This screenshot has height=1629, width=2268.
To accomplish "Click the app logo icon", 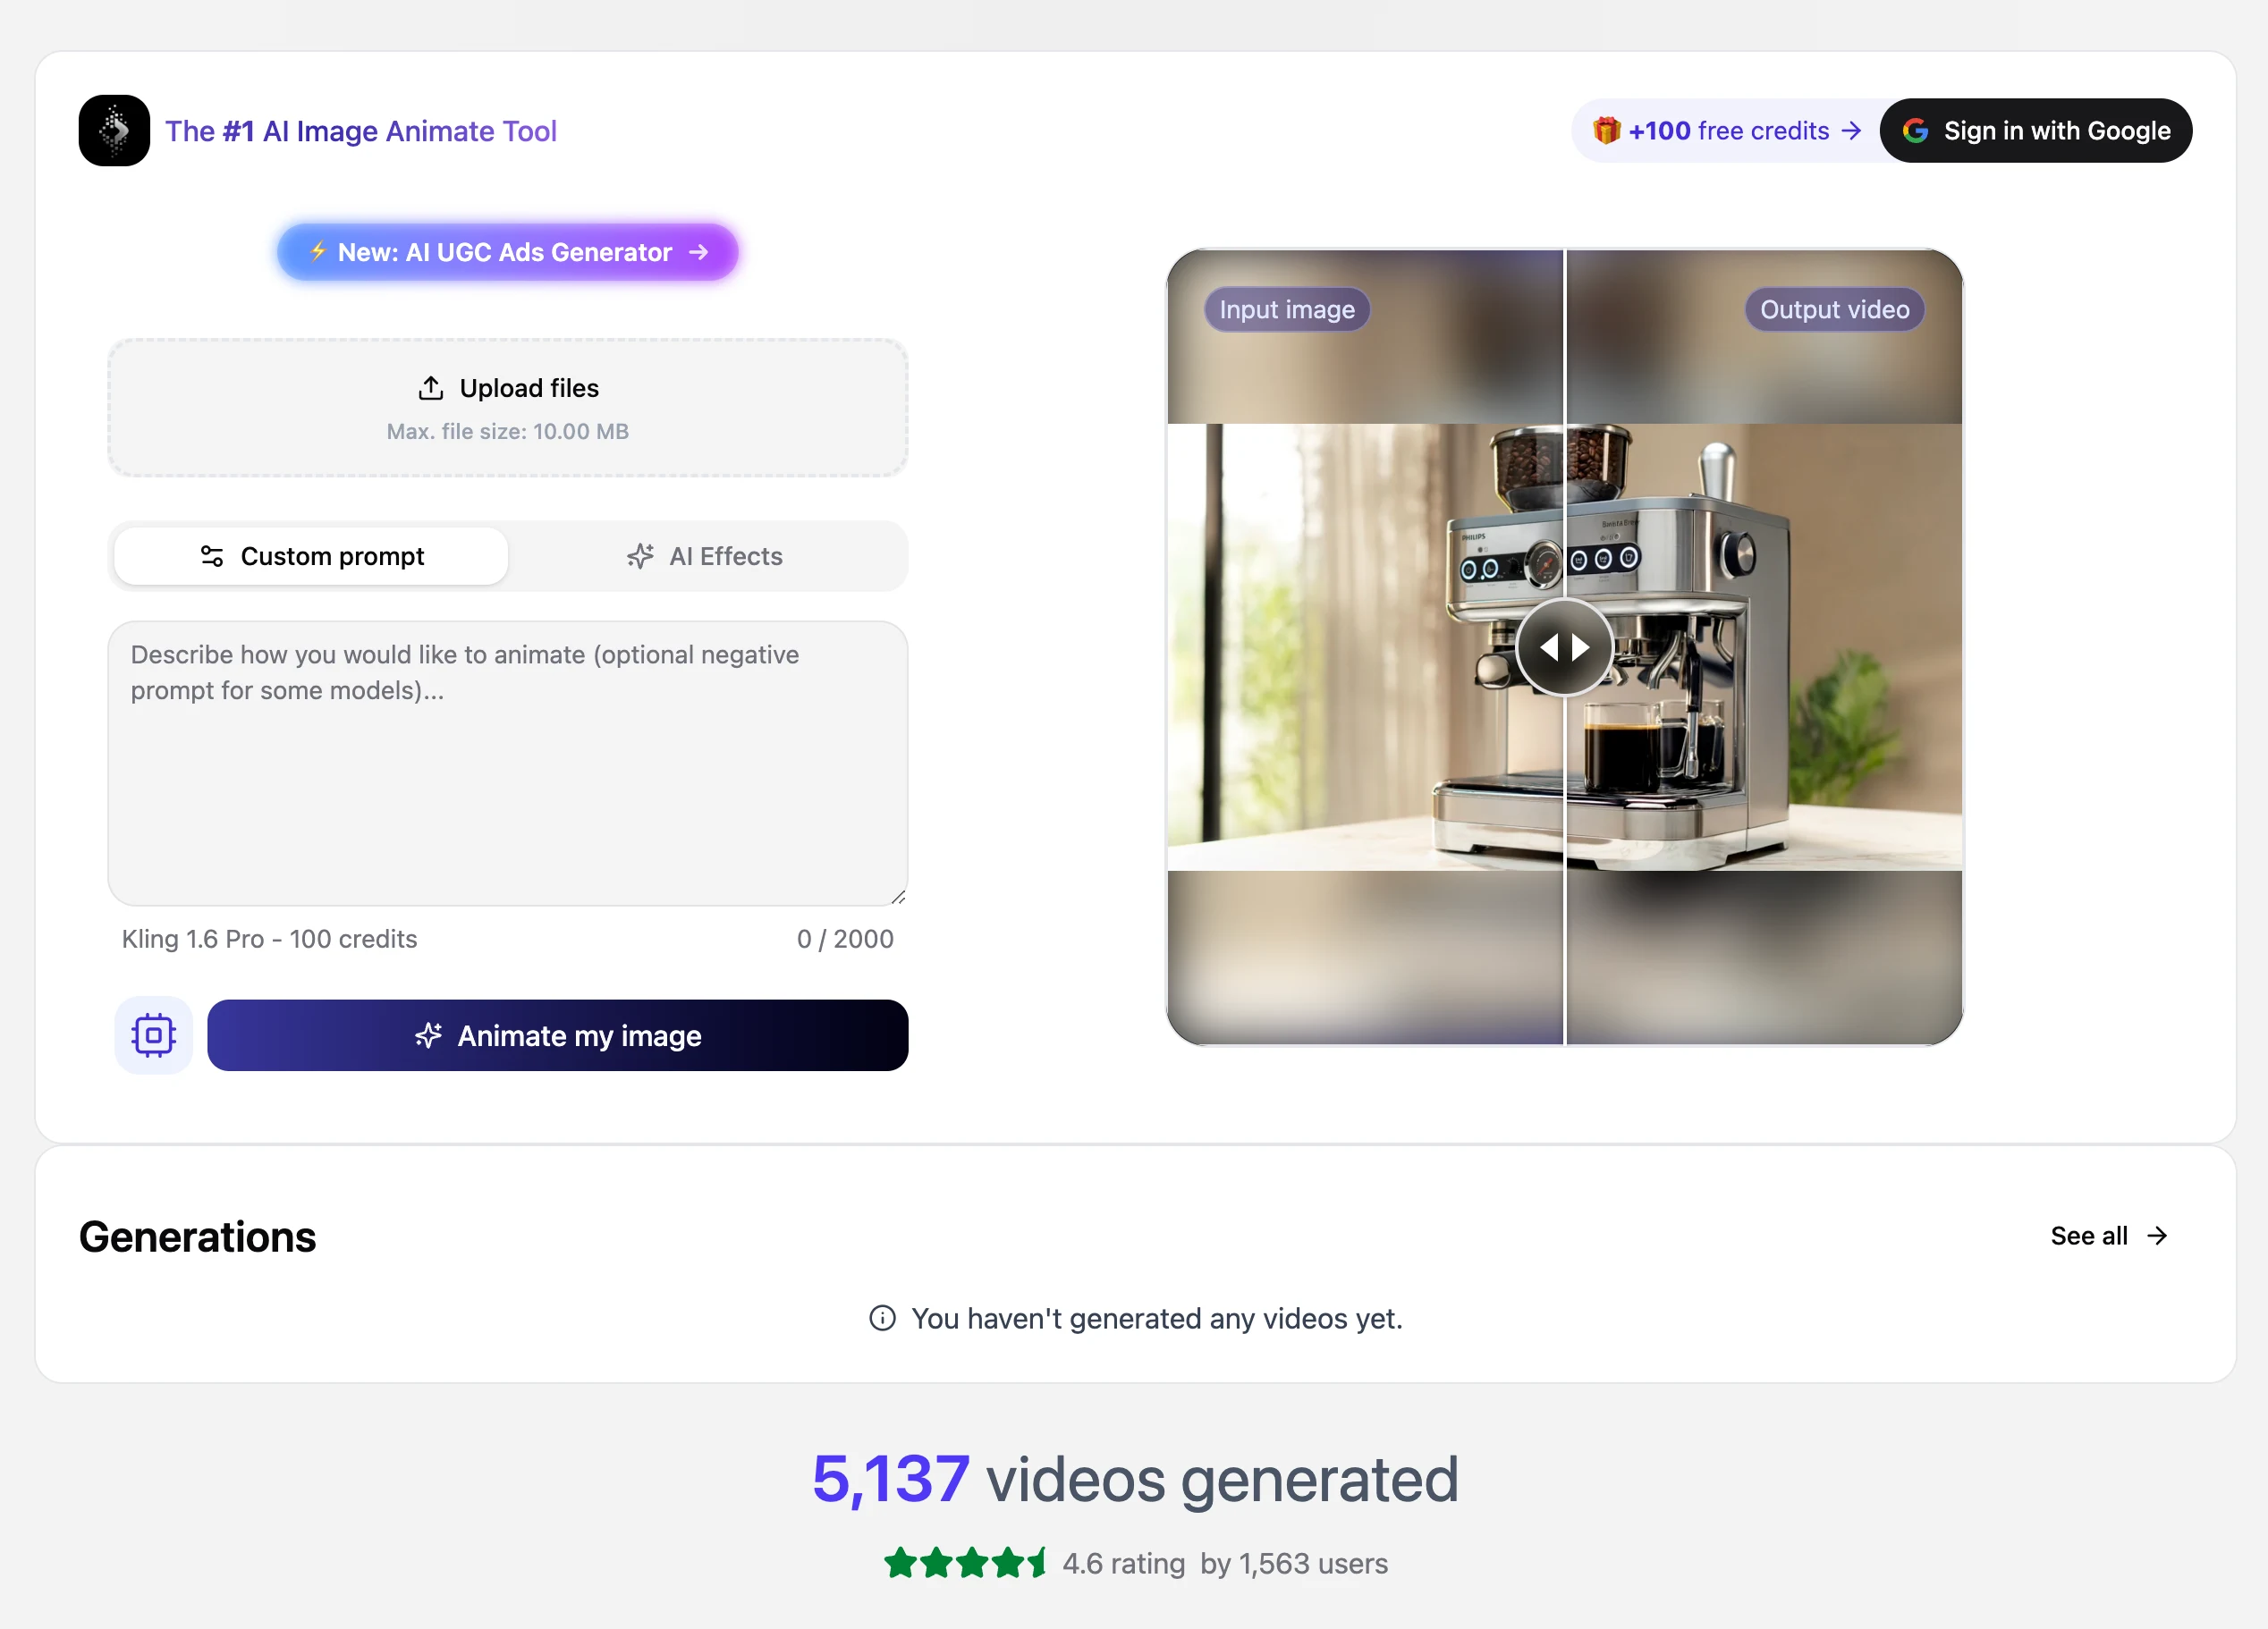I will click(x=114, y=131).
